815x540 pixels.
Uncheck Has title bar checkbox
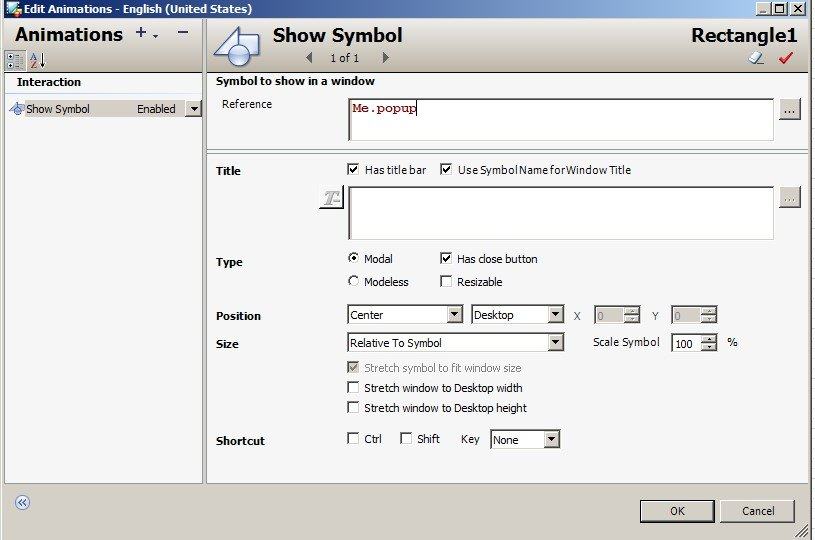coord(353,170)
